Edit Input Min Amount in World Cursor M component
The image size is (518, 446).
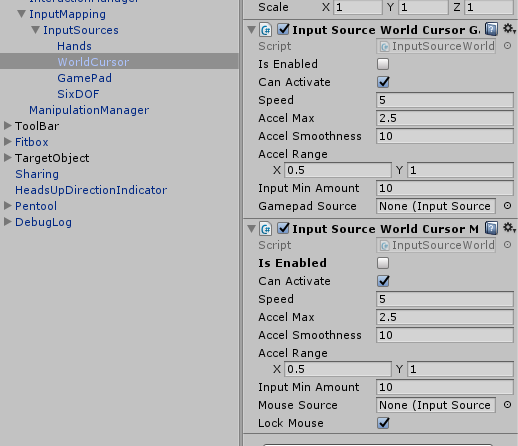[445, 387]
